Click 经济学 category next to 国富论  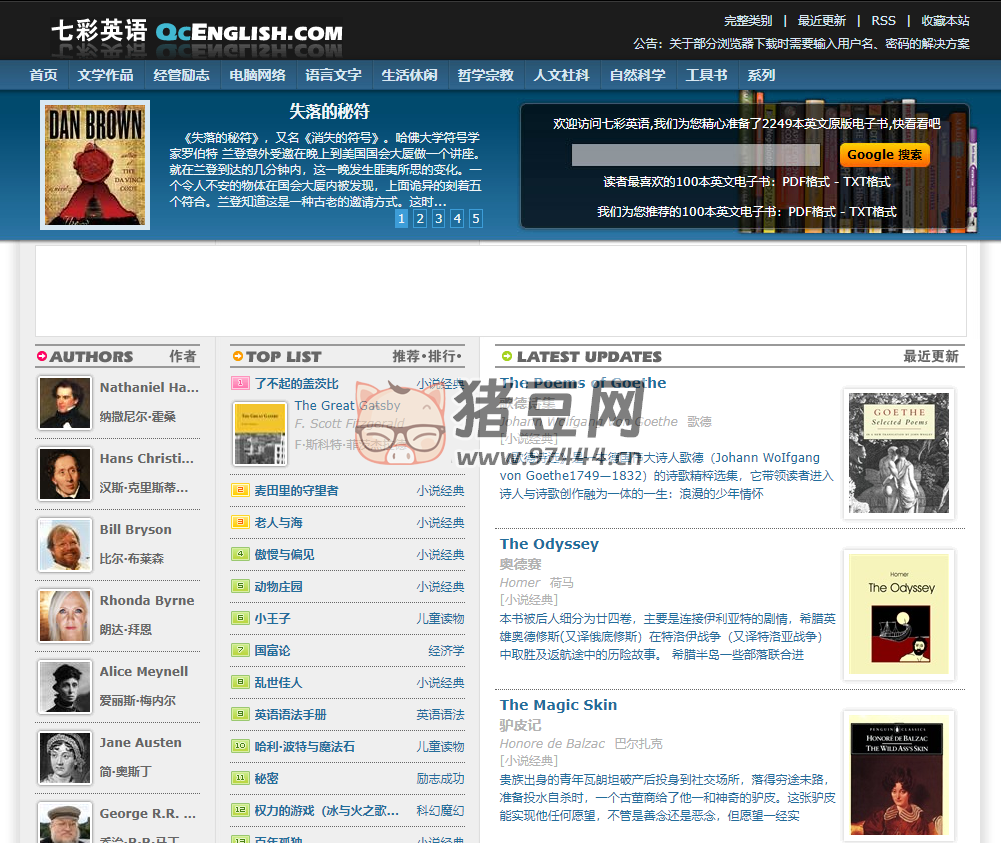tap(446, 650)
